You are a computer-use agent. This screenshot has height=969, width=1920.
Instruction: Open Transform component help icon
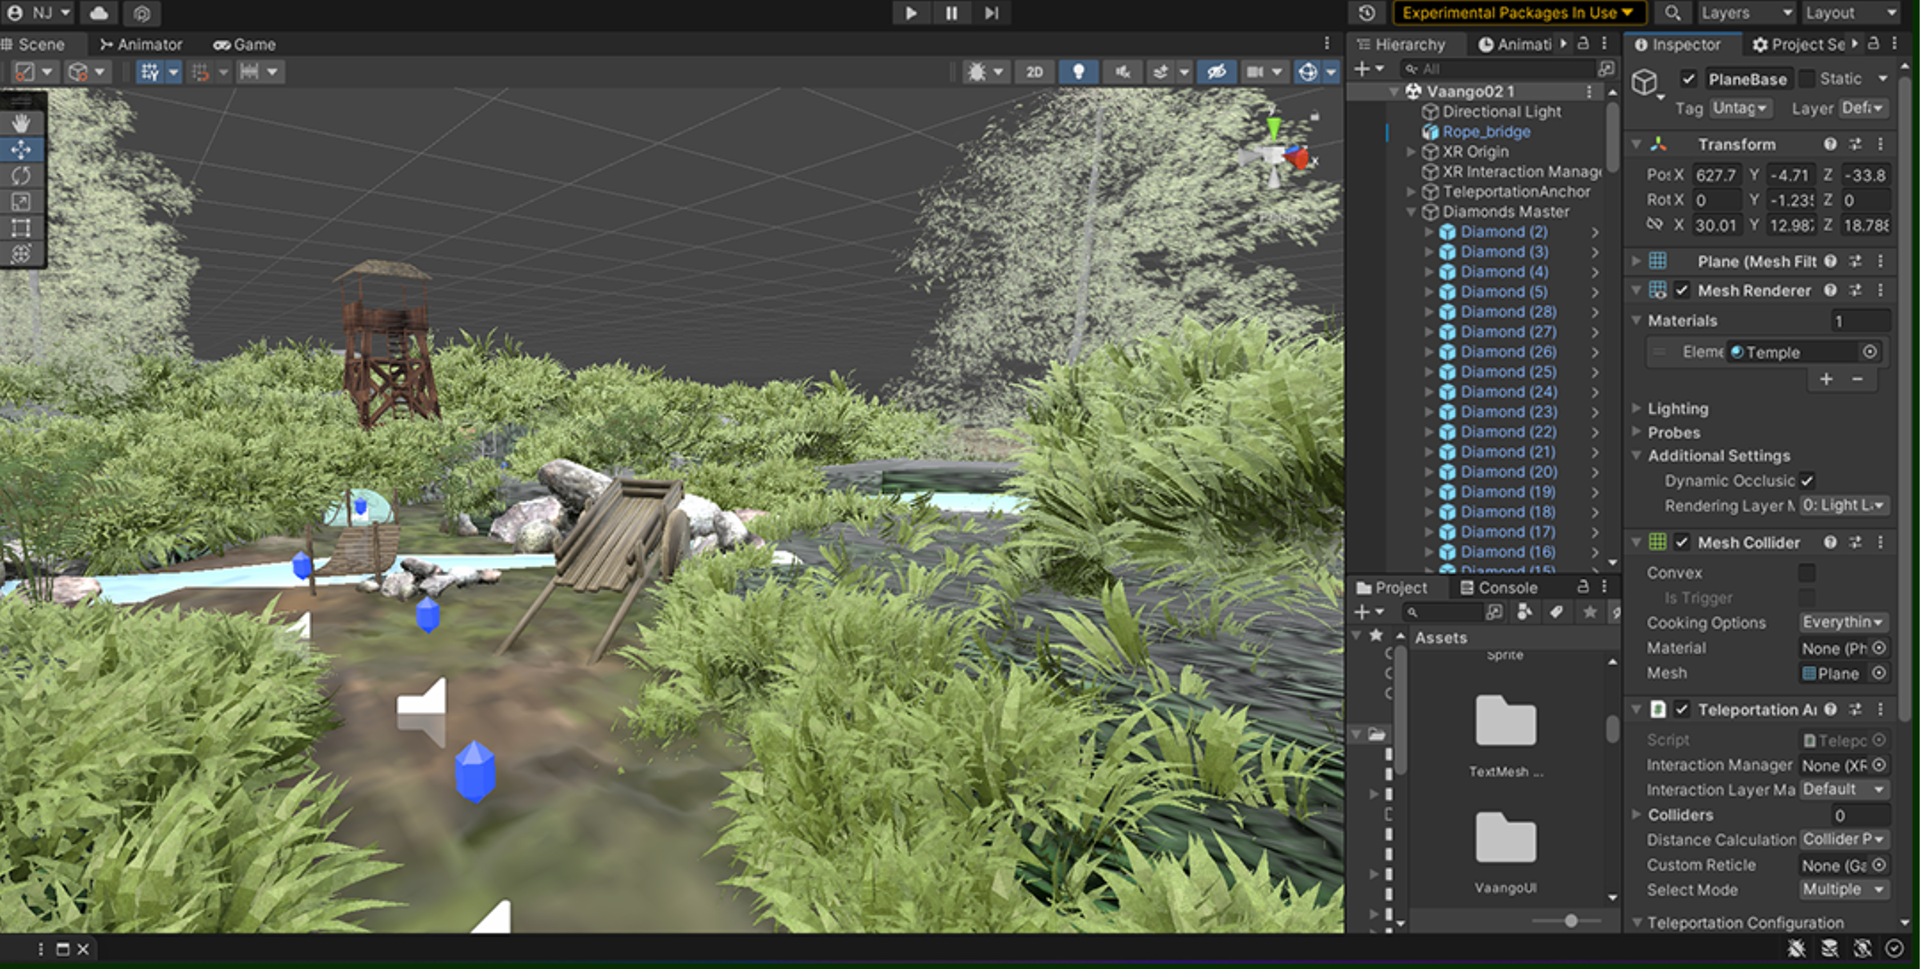tap(1830, 144)
